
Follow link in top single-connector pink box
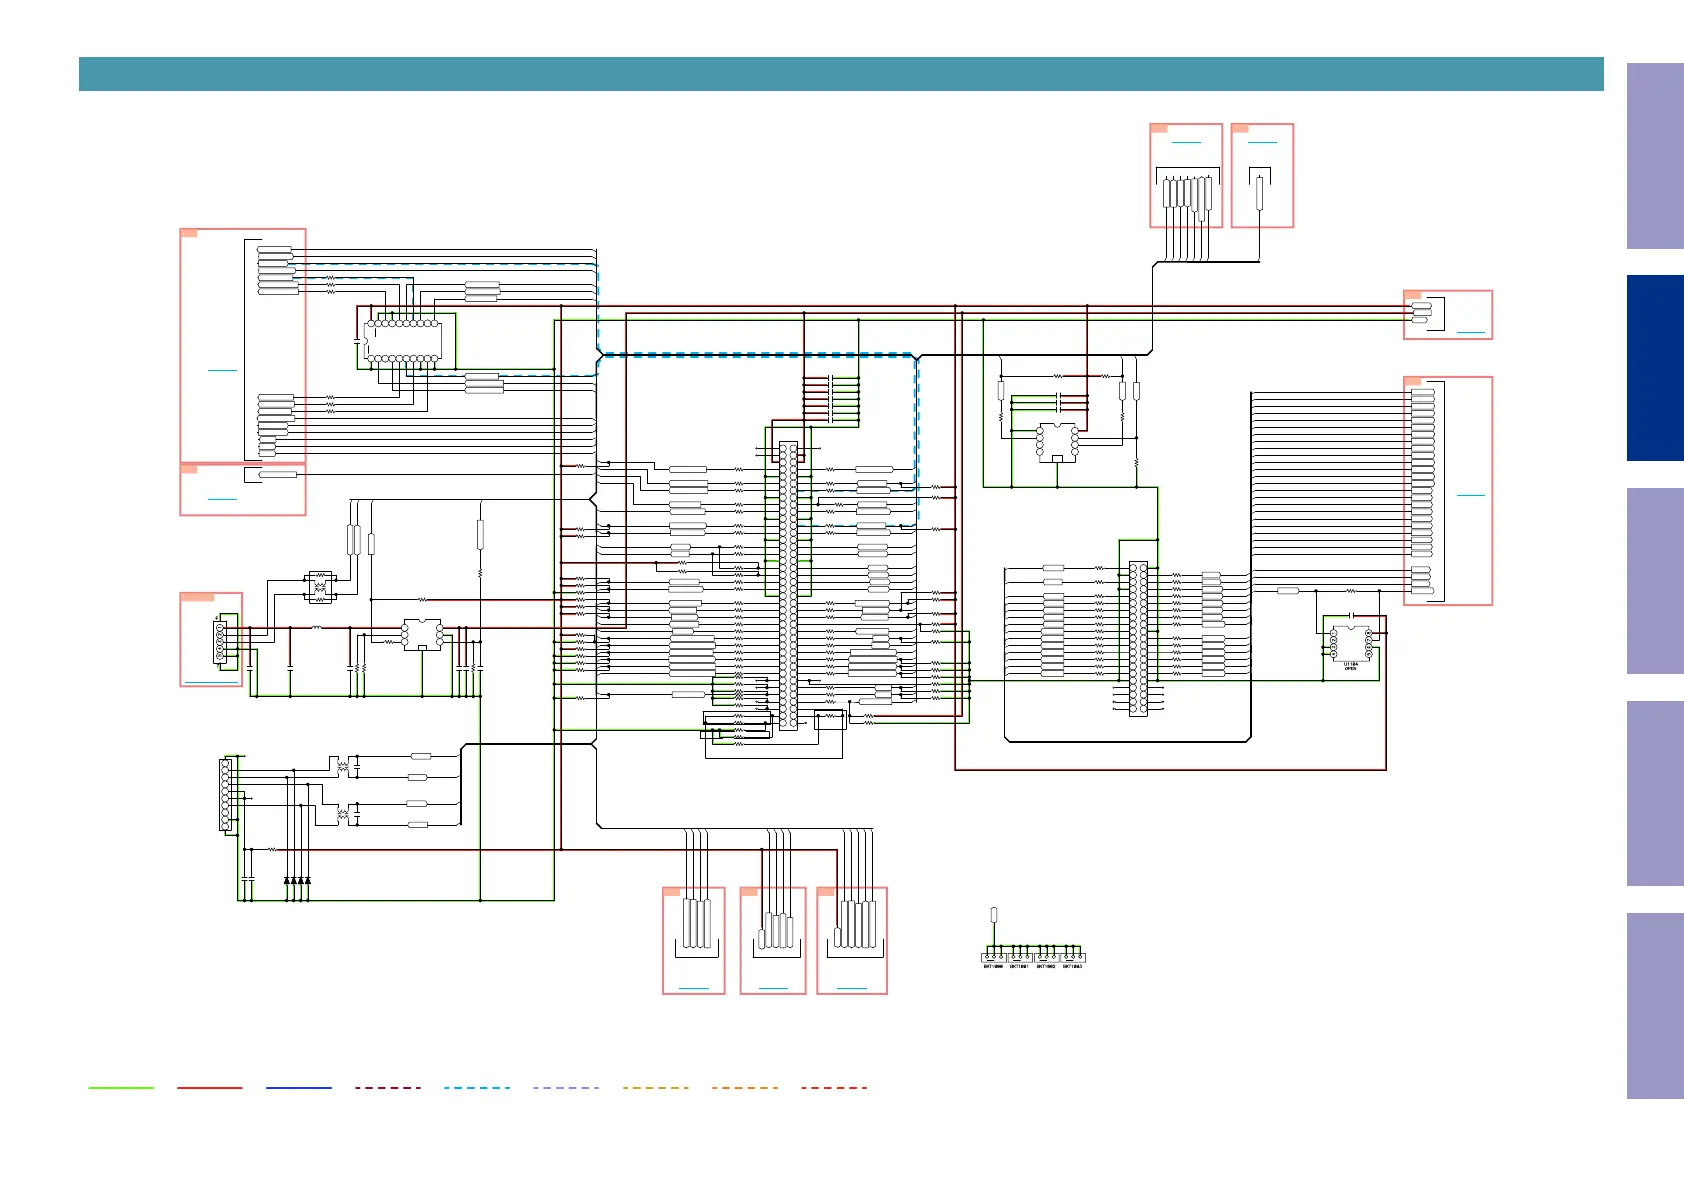[x=1262, y=142]
